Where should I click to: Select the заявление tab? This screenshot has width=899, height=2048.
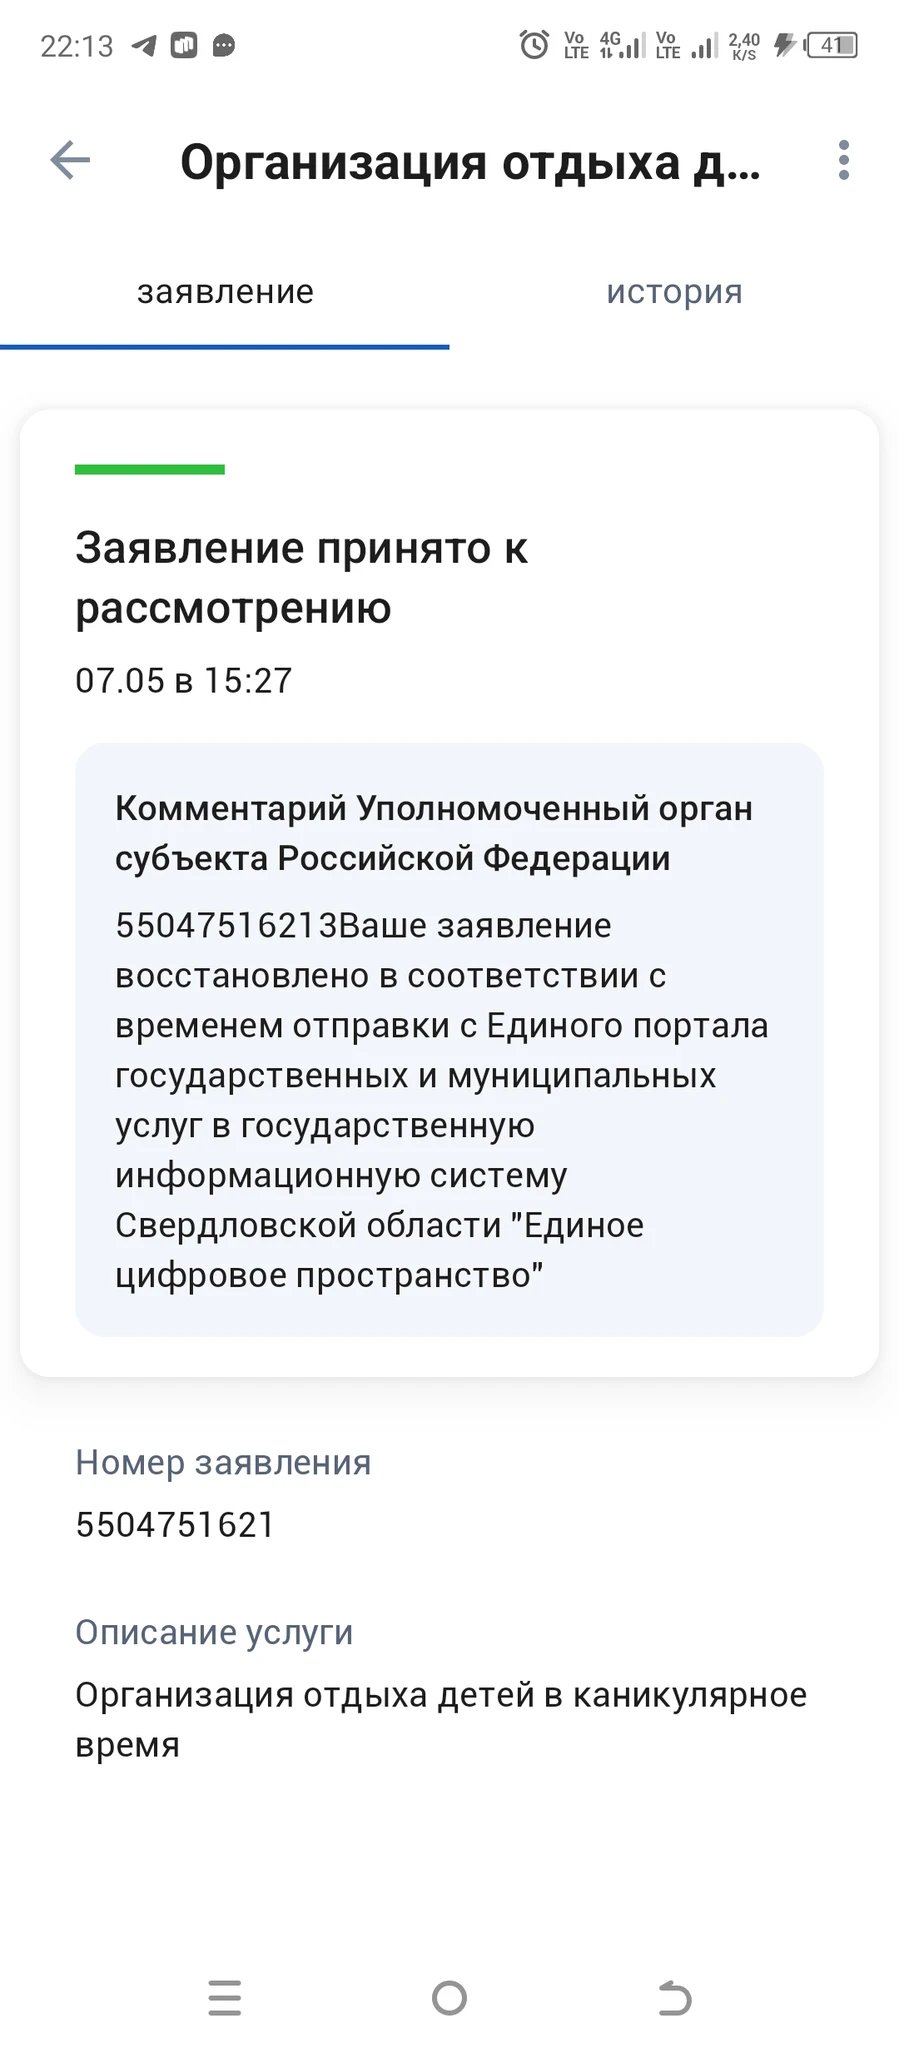[225, 292]
